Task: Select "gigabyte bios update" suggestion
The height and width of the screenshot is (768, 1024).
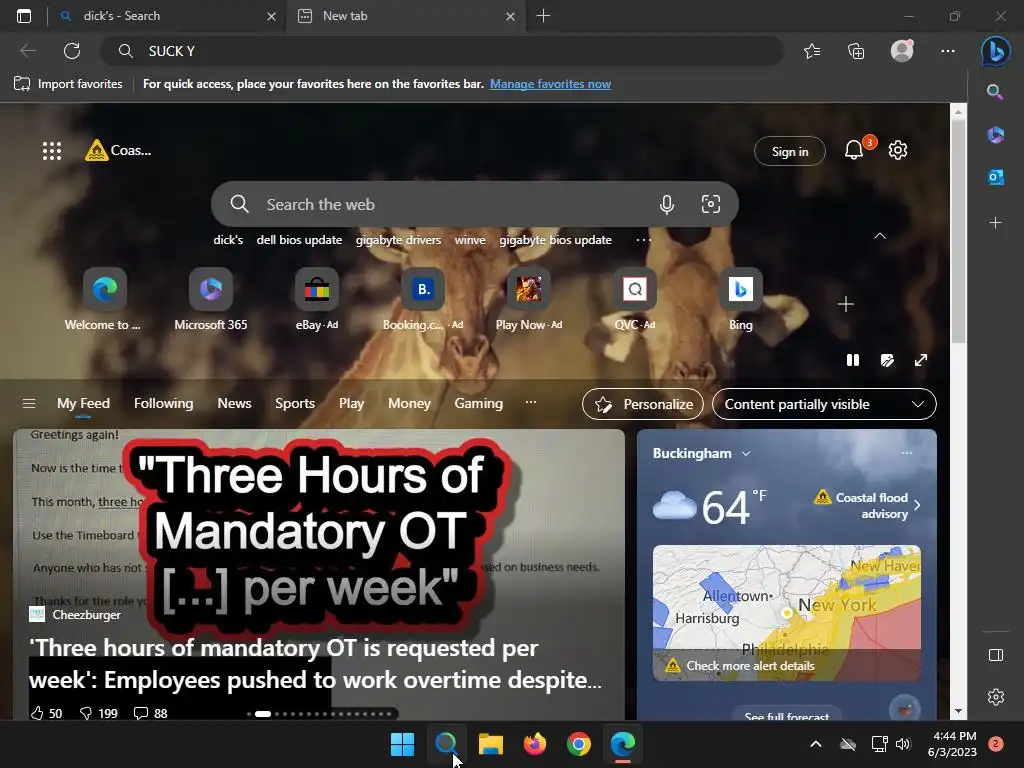Action: pyautogui.click(x=555, y=240)
